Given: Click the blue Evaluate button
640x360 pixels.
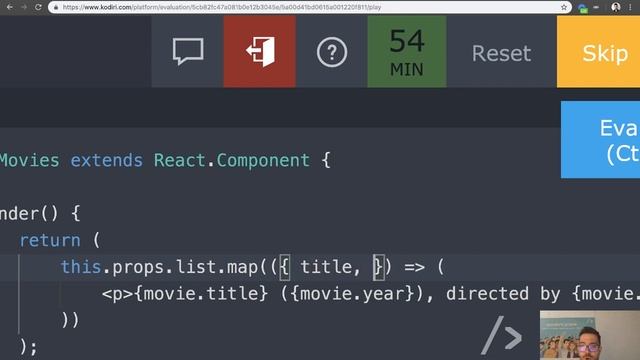Looking at the screenshot, I should click(x=600, y=140).
